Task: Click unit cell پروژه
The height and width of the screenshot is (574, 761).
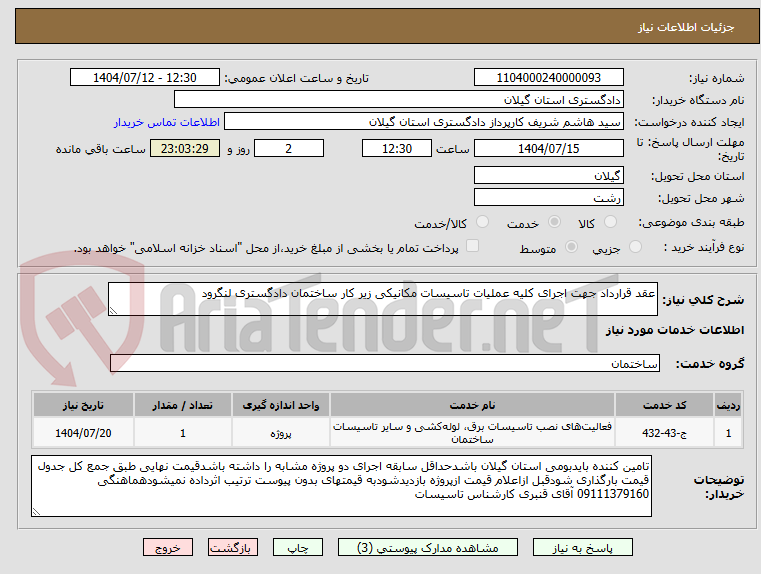Action: pos(281,433)
